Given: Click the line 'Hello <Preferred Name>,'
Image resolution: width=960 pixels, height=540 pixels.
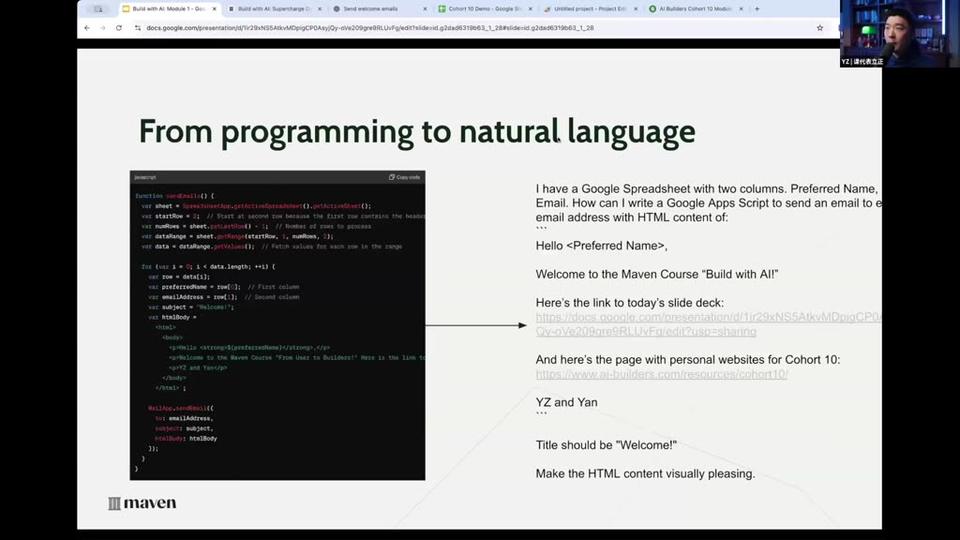Looking at the screenshot, I should [601, 246].
